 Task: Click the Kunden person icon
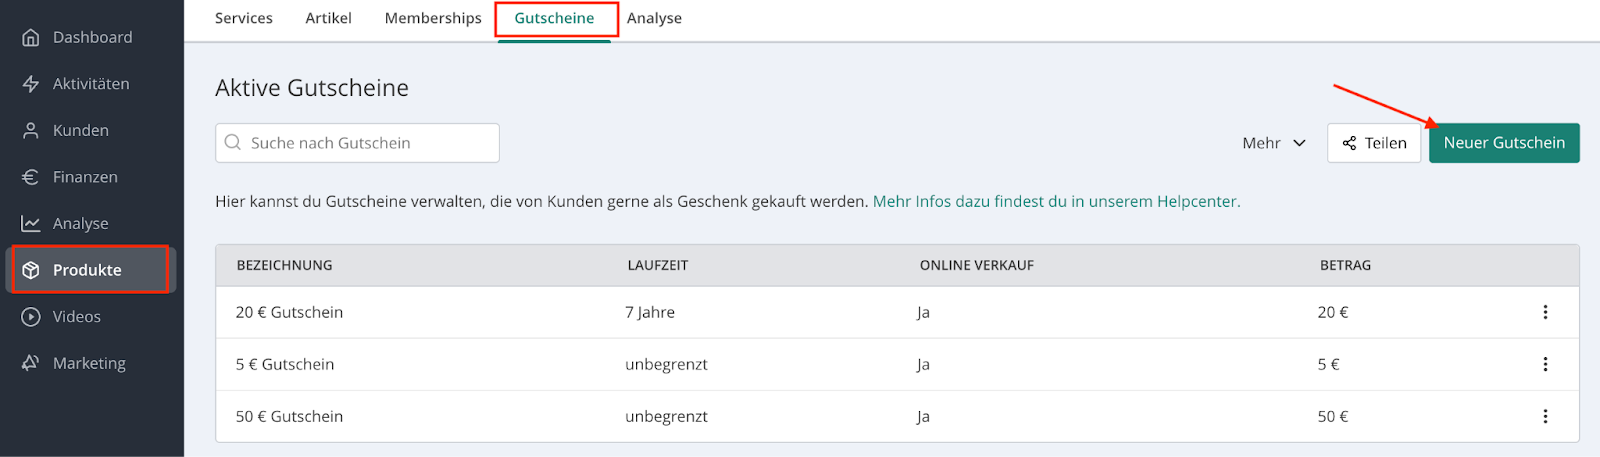click(31, 131)
